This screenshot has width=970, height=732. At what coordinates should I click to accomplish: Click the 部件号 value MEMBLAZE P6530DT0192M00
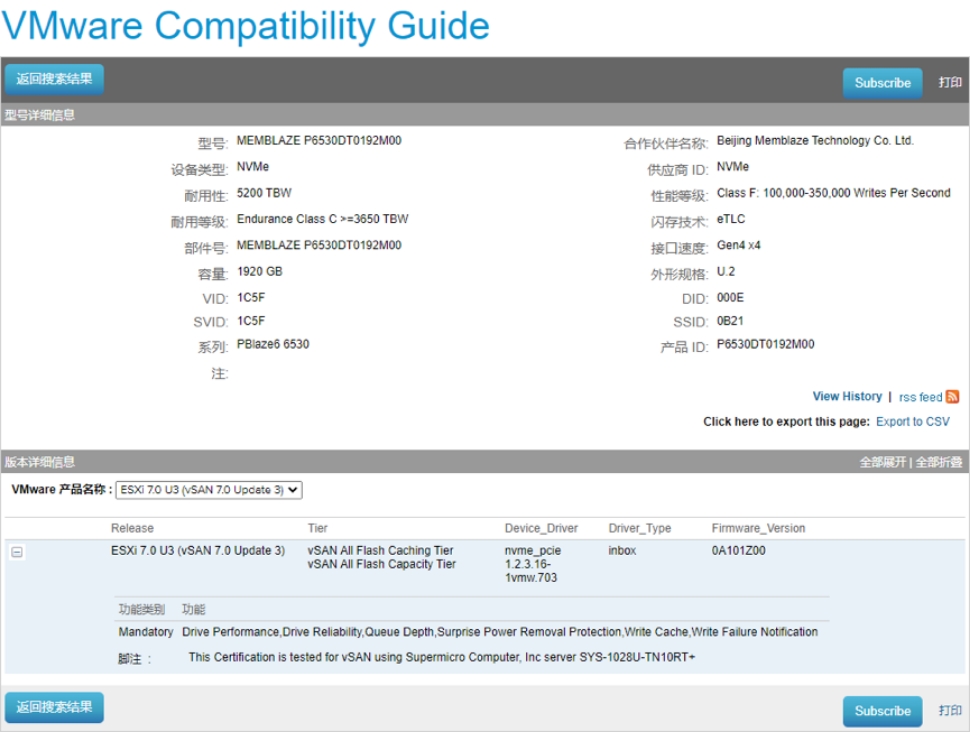[319, 245]
